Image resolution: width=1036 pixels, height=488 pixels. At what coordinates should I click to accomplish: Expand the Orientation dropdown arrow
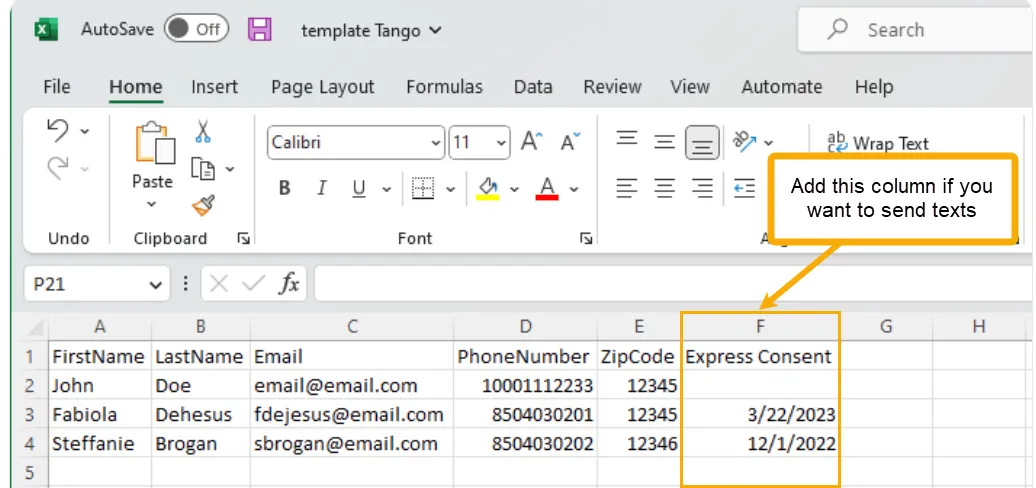click(x=768, y=143)
